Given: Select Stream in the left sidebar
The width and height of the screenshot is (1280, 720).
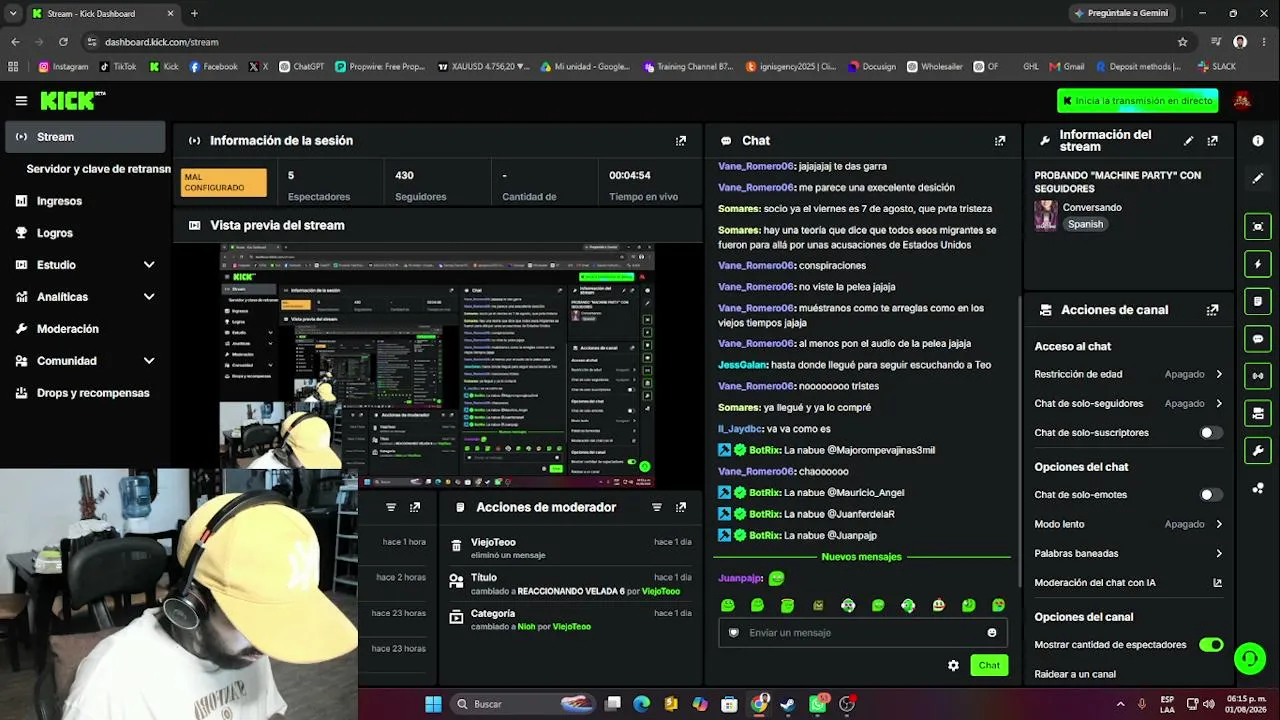Looking at the screenshot, I should click(86, 137).
